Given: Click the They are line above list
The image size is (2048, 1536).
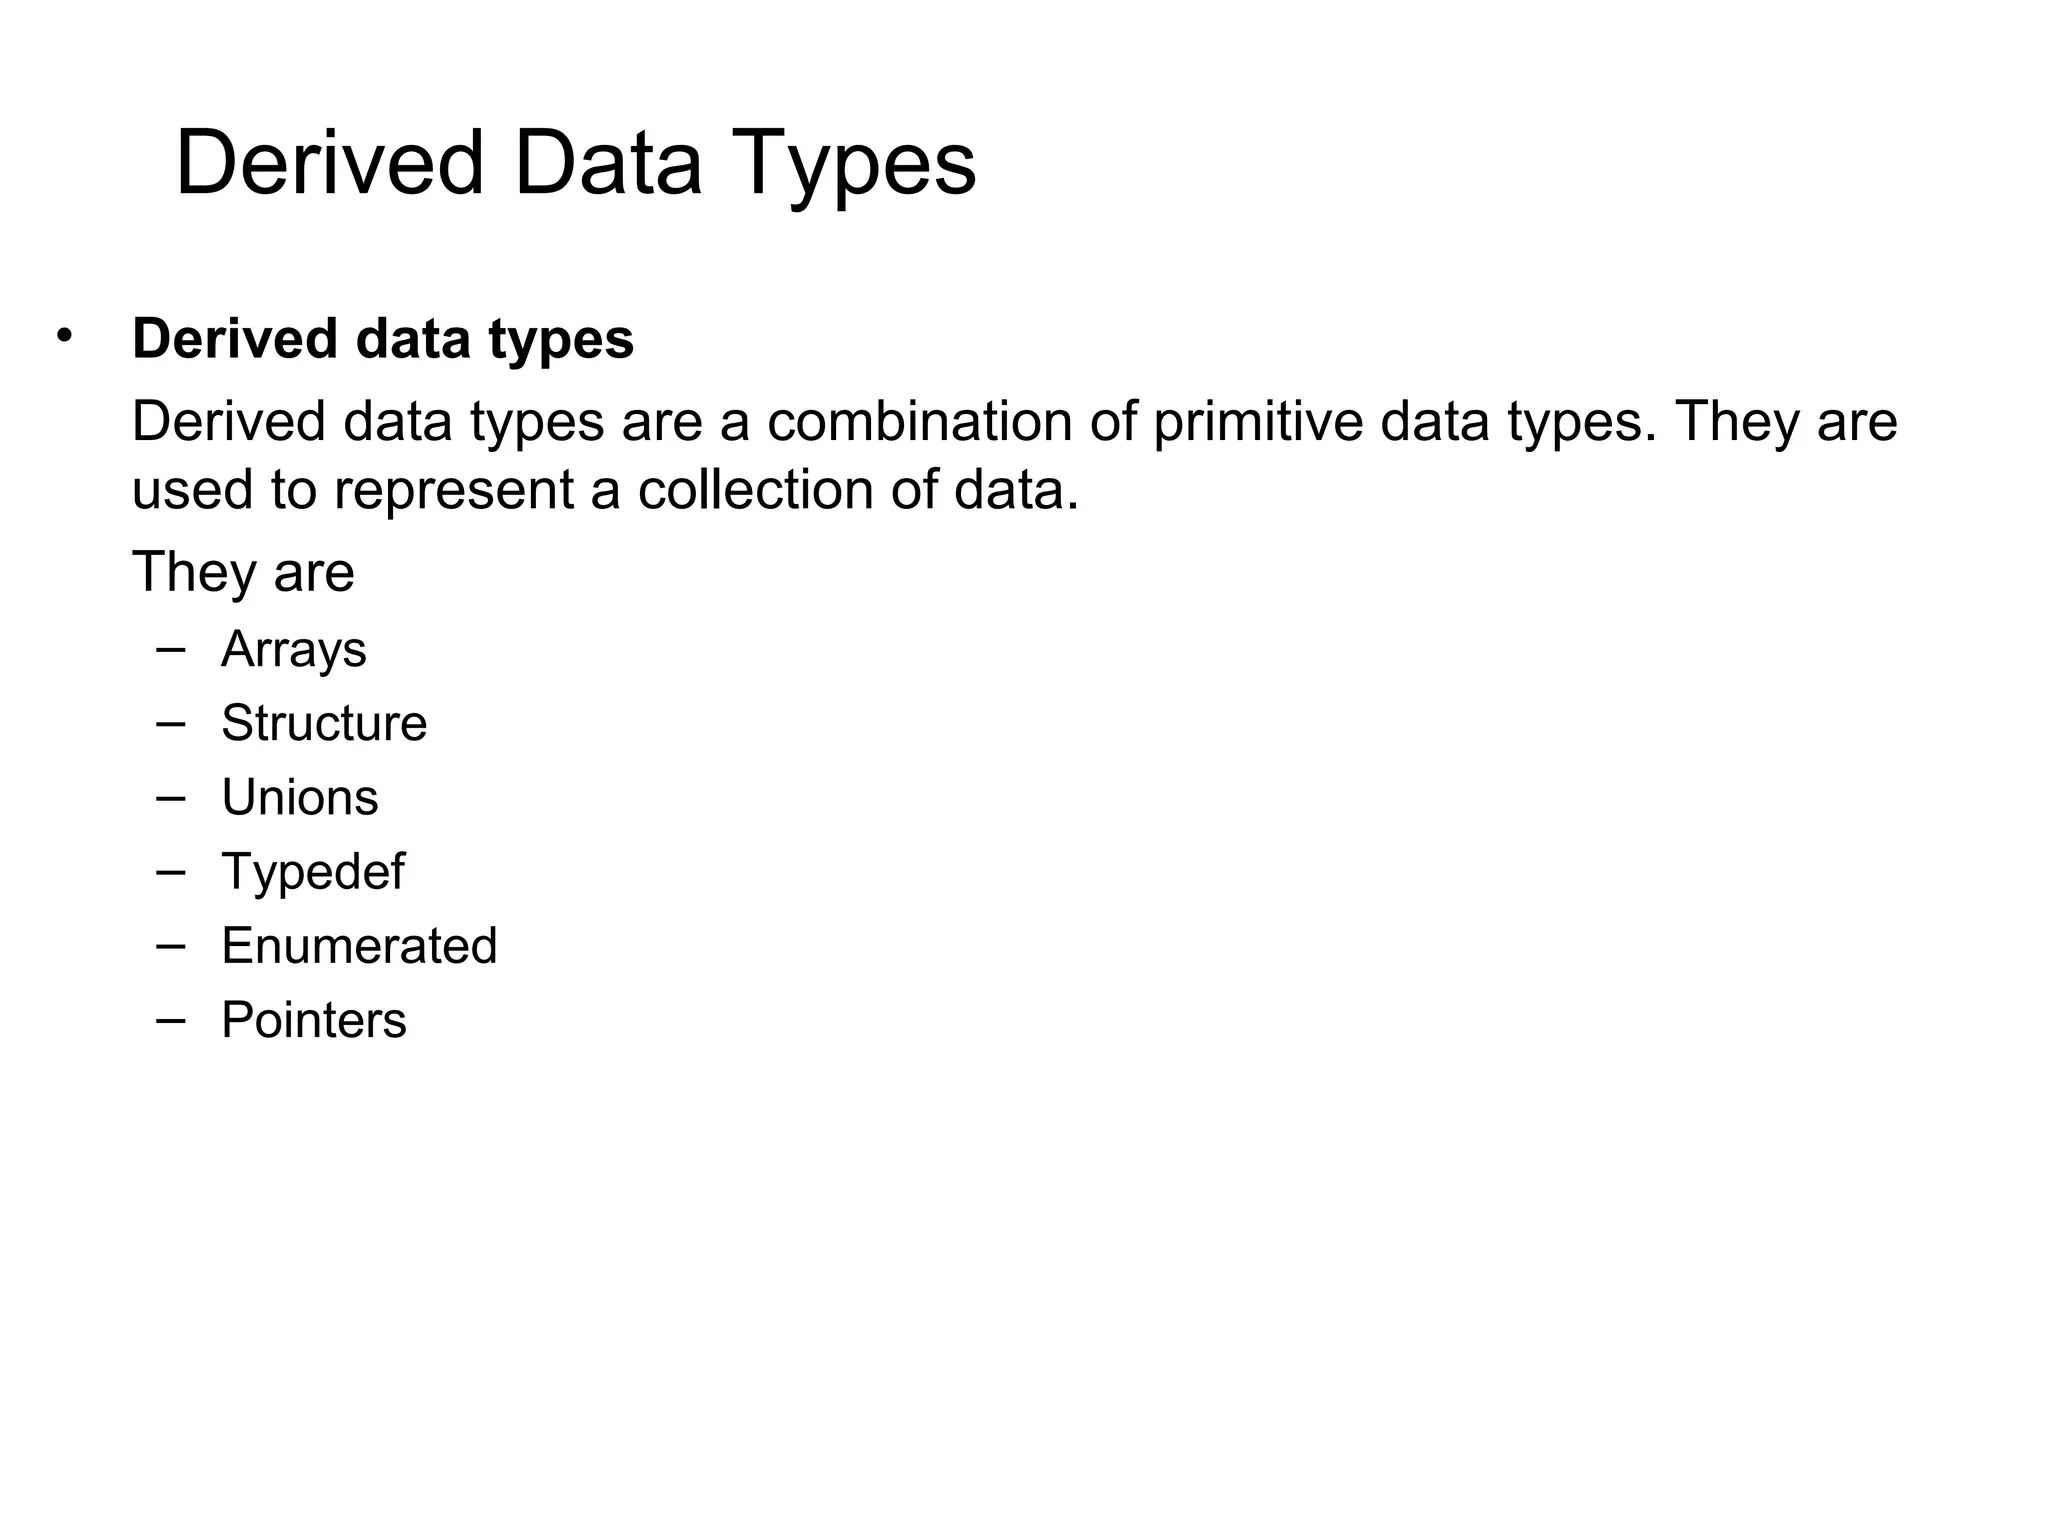Looking at the screenshot, I should [243, 573].
